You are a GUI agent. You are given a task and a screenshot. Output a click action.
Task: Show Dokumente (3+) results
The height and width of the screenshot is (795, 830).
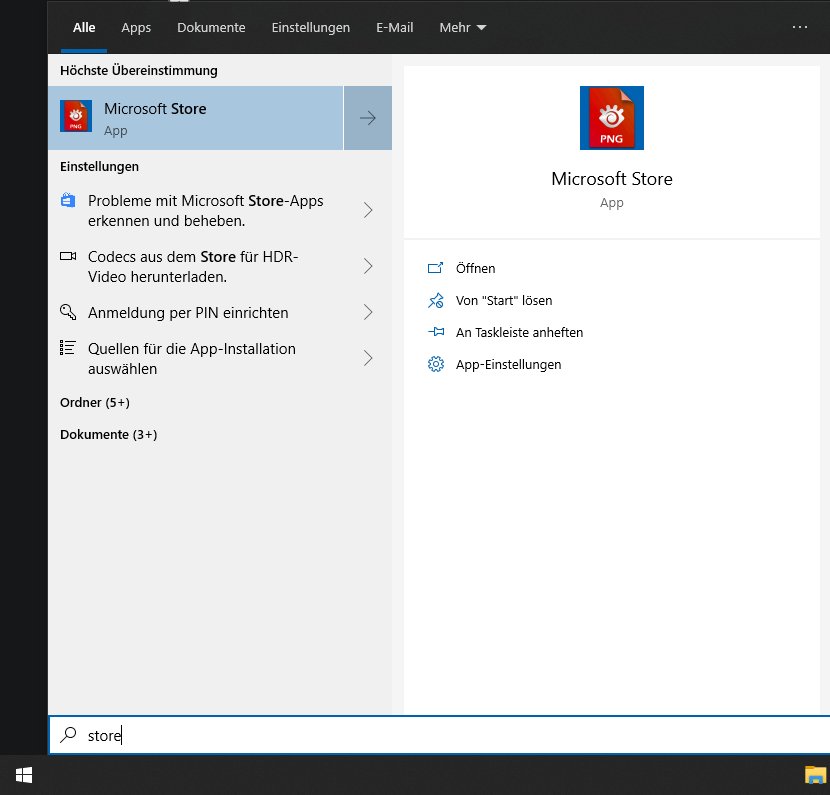pos(109,435)
